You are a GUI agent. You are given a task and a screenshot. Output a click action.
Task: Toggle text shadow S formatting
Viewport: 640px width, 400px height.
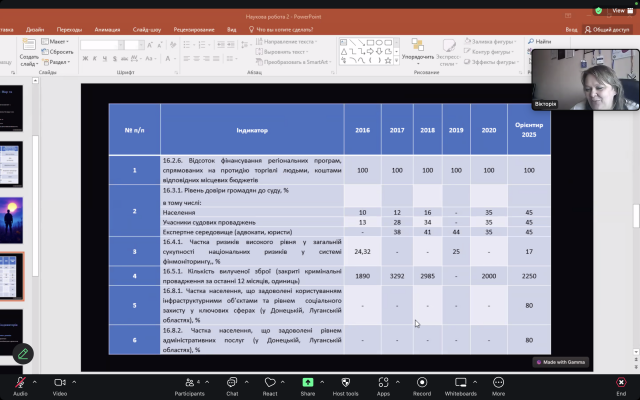[x=115, y=59]
